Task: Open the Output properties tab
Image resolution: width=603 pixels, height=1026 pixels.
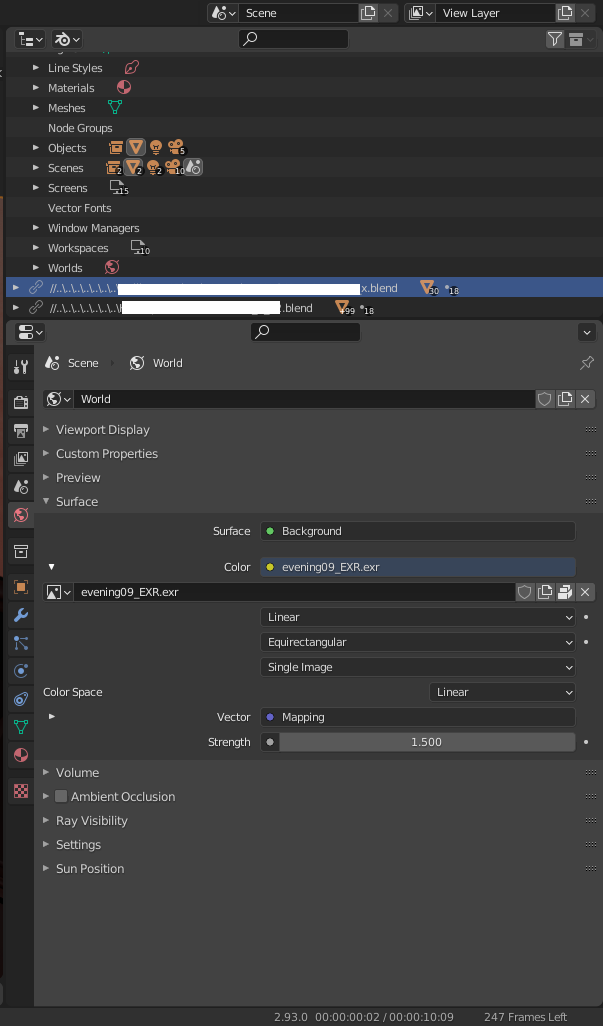Action: coord(21,430)
